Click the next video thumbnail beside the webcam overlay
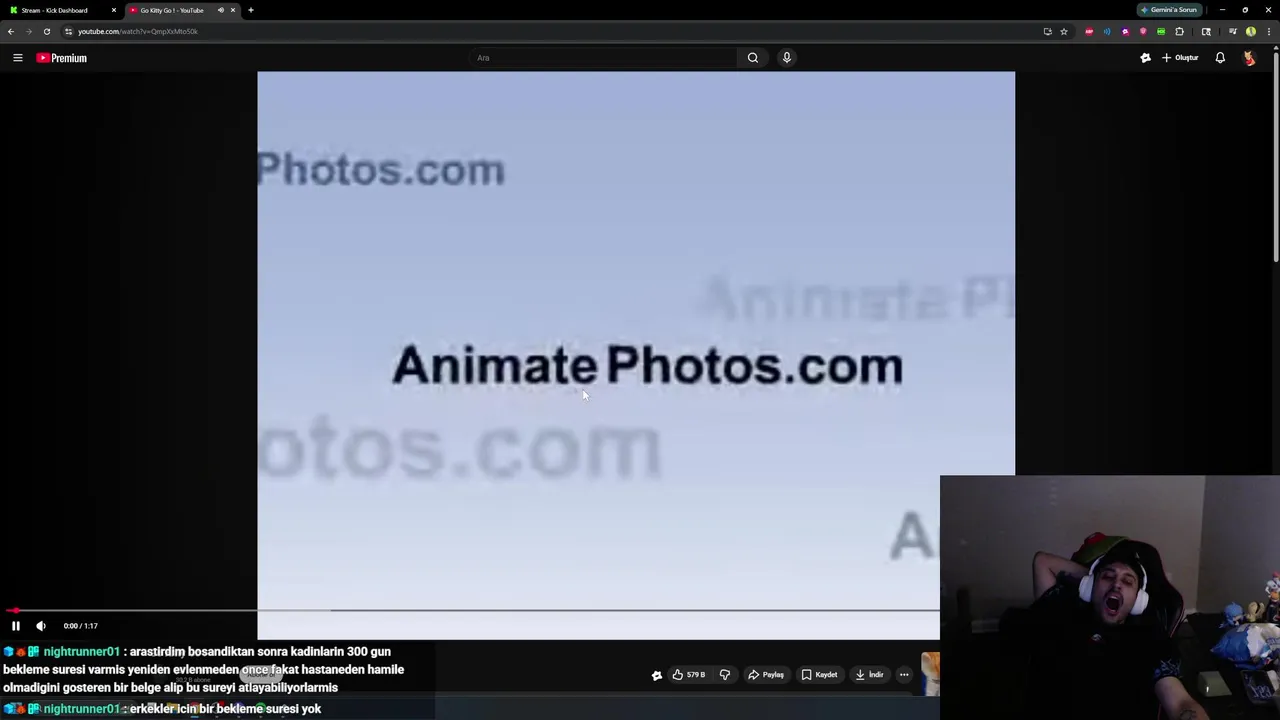The height and width of the screenshot is (720, 1280). coord(931,674)
